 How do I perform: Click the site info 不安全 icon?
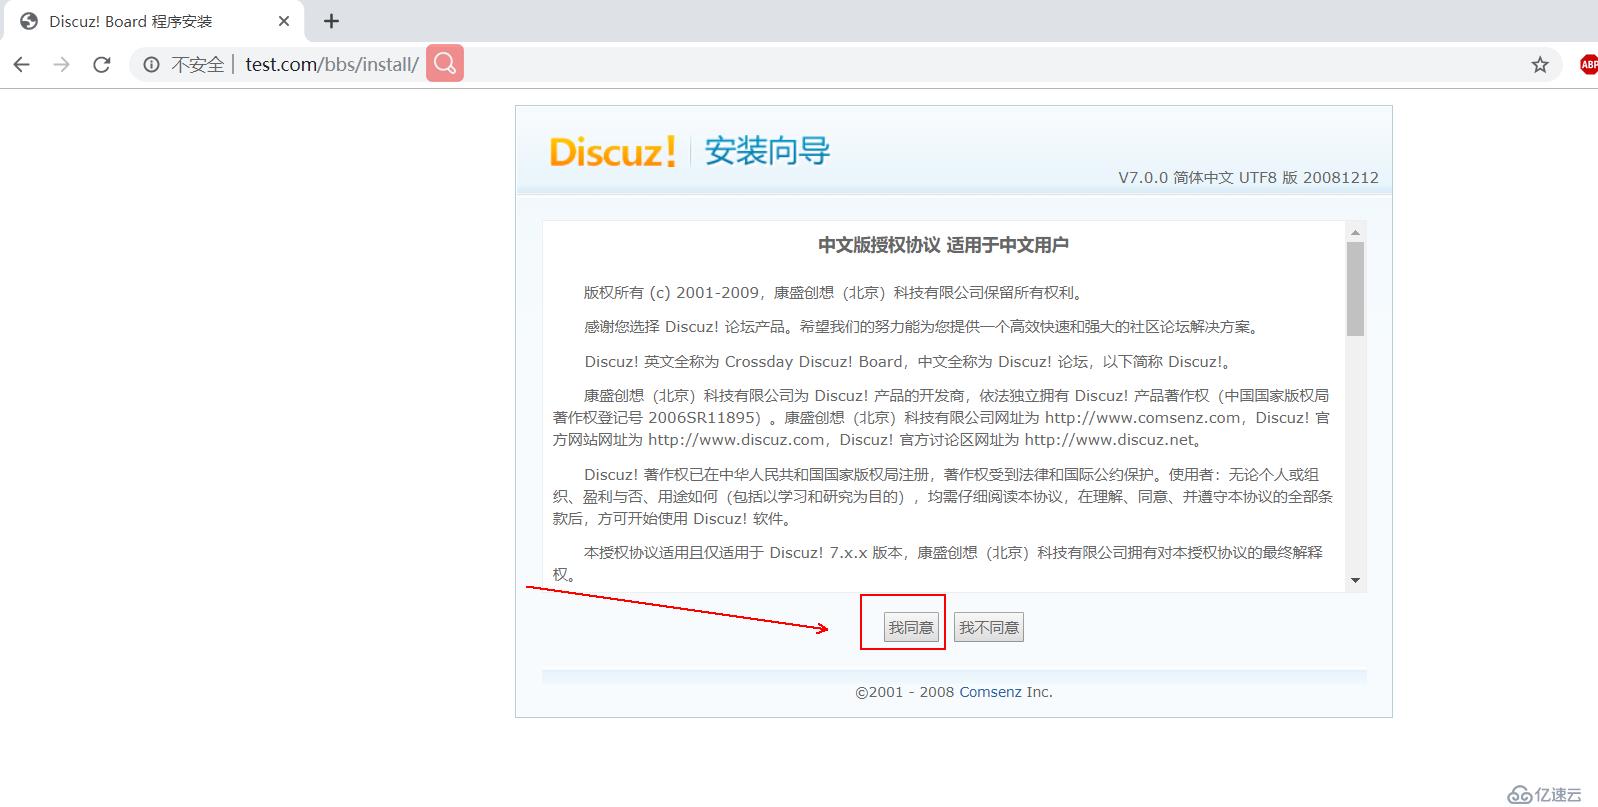click(151, 65)
